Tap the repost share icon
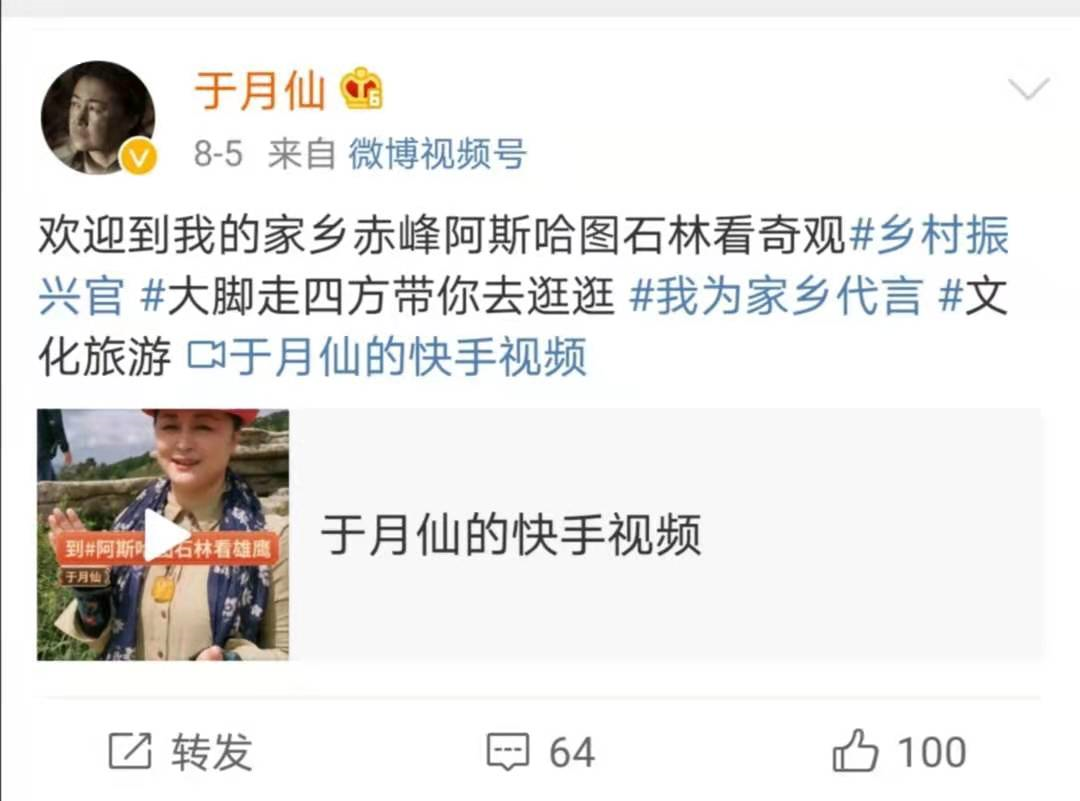This screenshot has width=1080, height=801. (x=130, y=751)
